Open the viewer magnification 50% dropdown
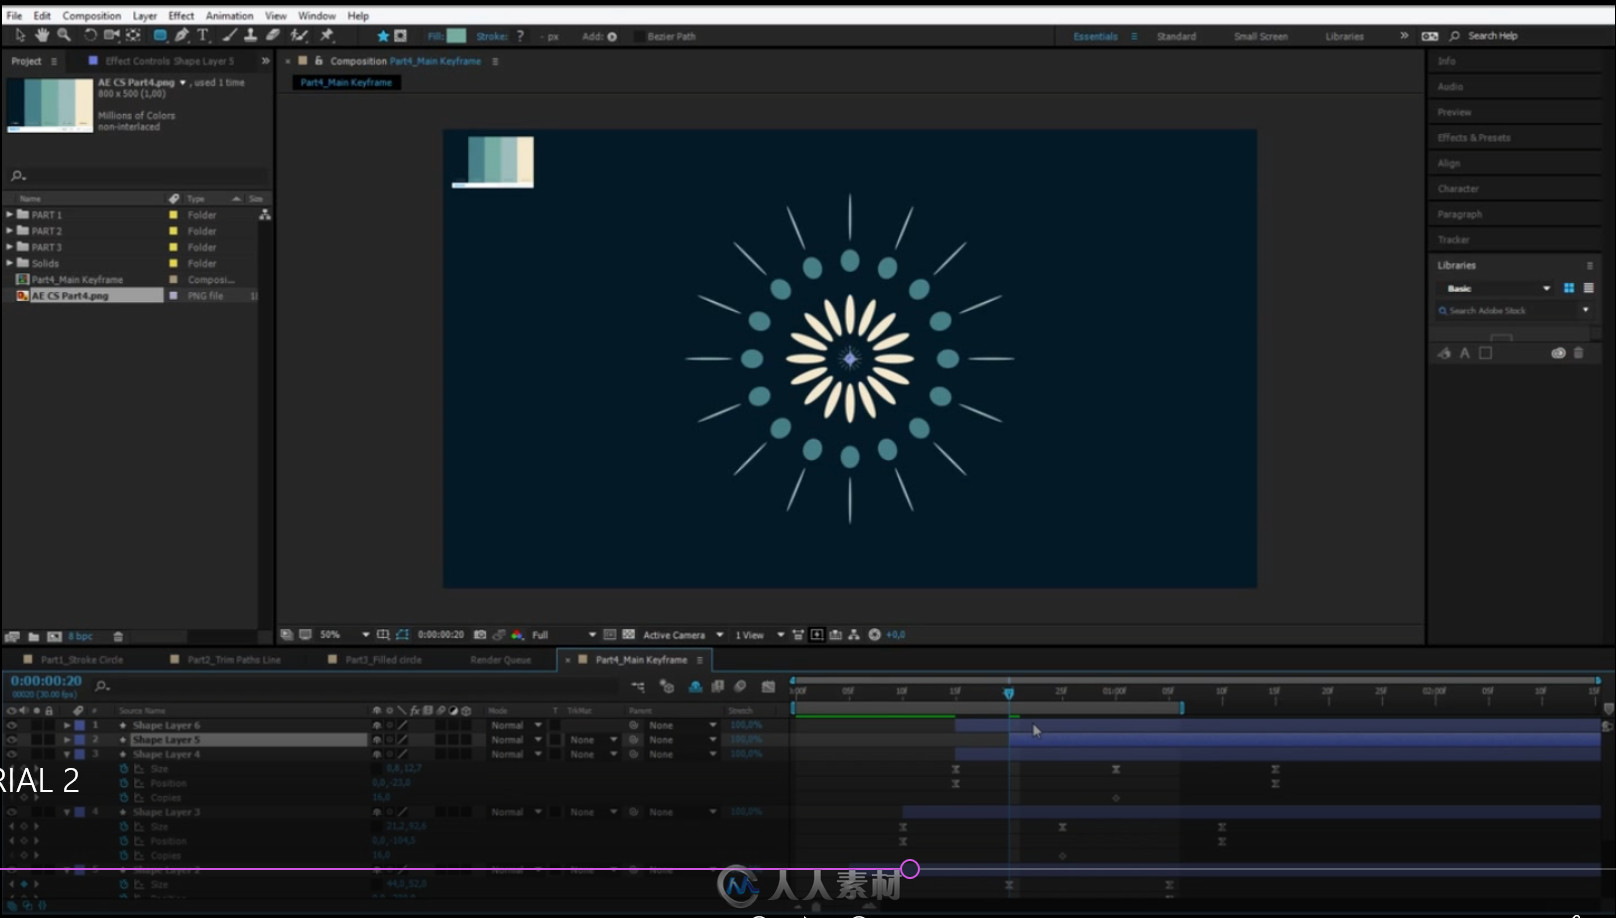This screenshot has width=1616, height=918. (345, 635)
